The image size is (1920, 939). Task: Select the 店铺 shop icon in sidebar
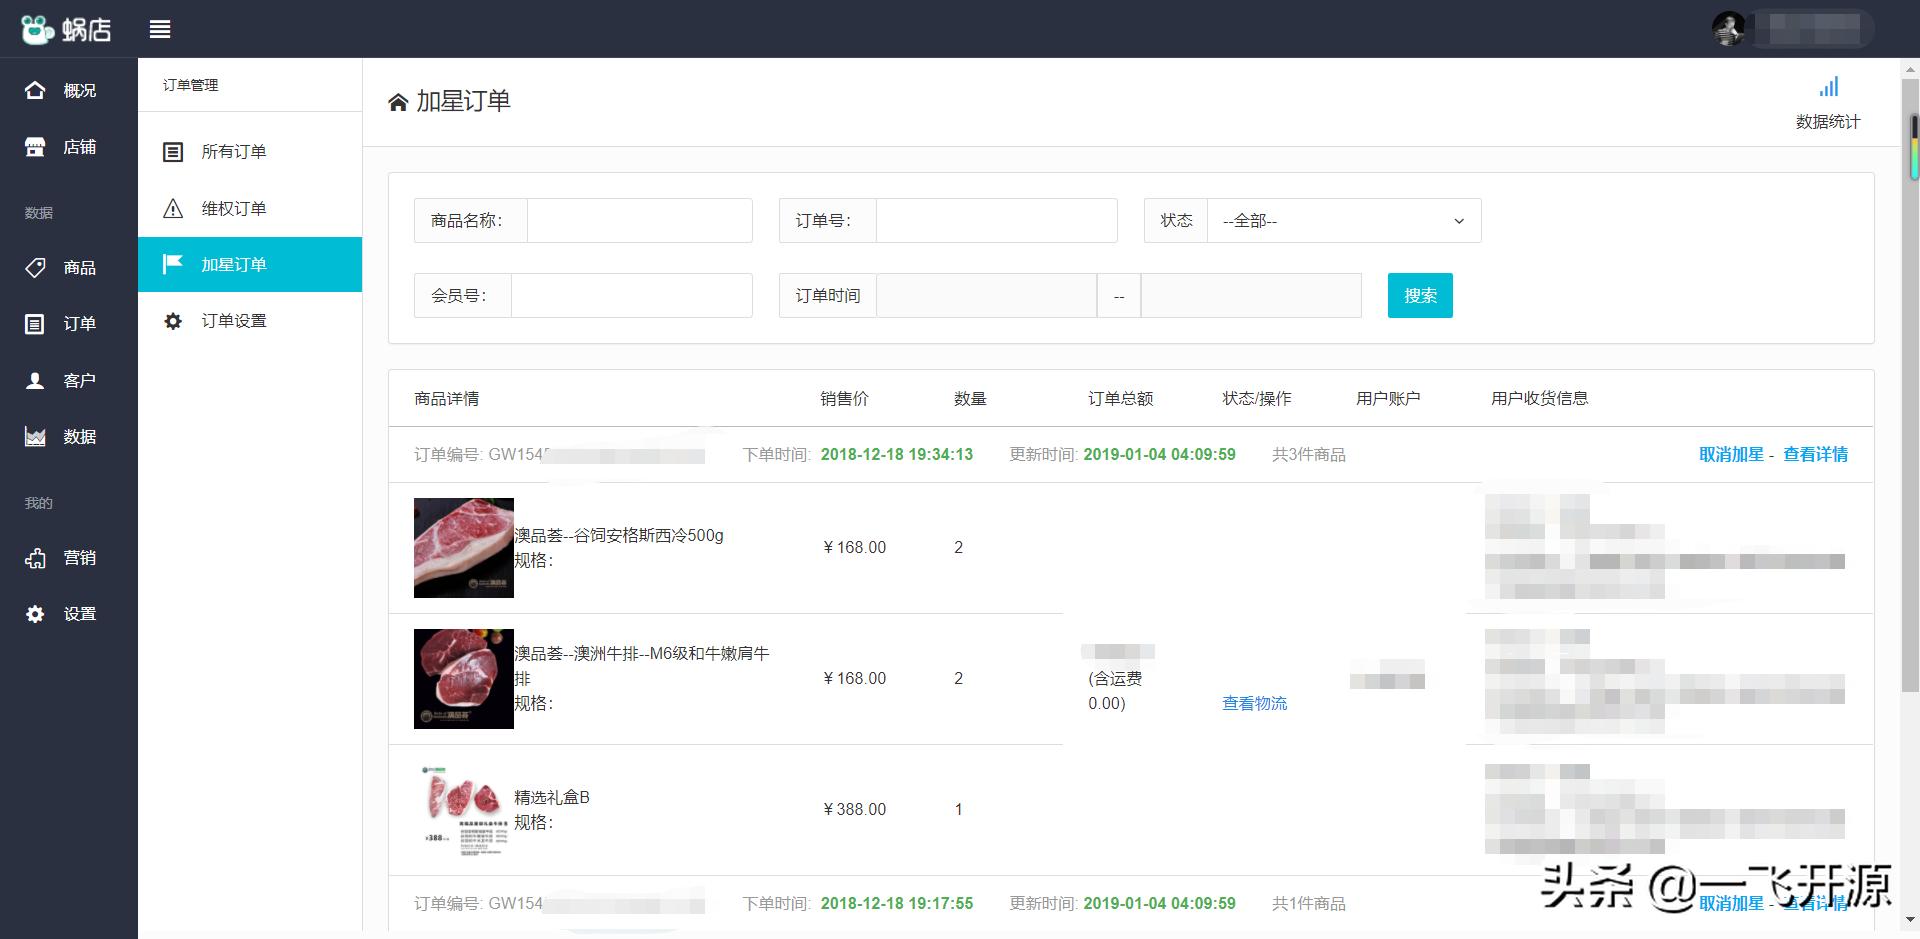point(68,147)
